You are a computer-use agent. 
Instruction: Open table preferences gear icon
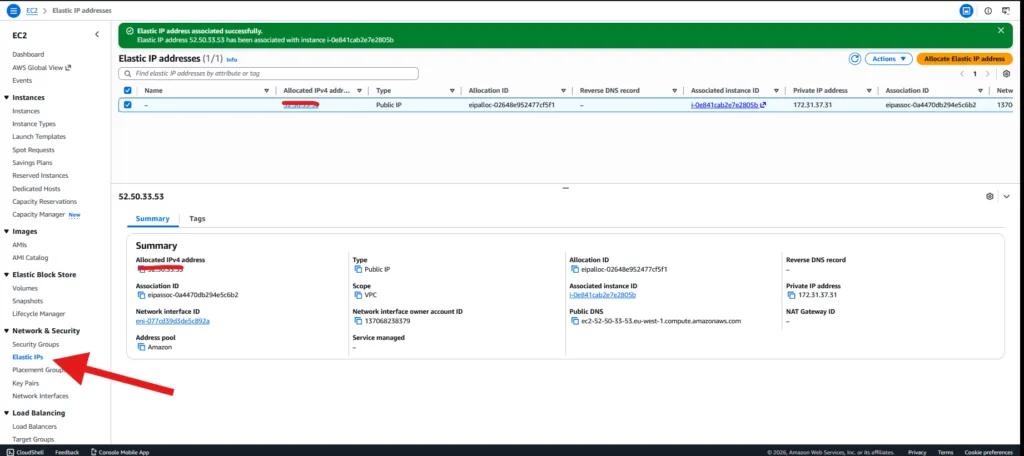[x=1006, y=74]
